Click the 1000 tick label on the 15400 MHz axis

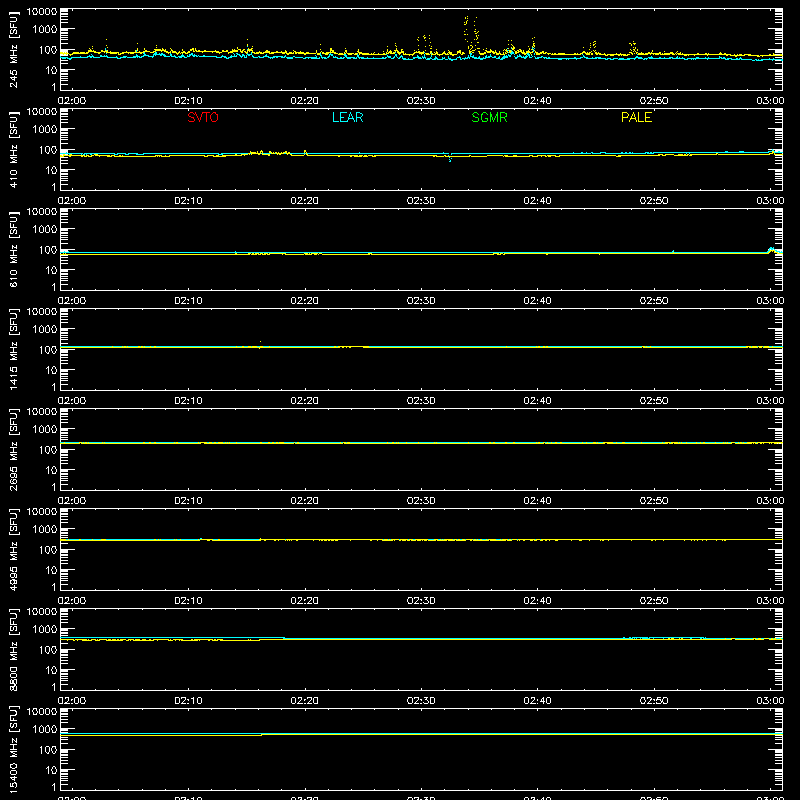coord(45,730)
